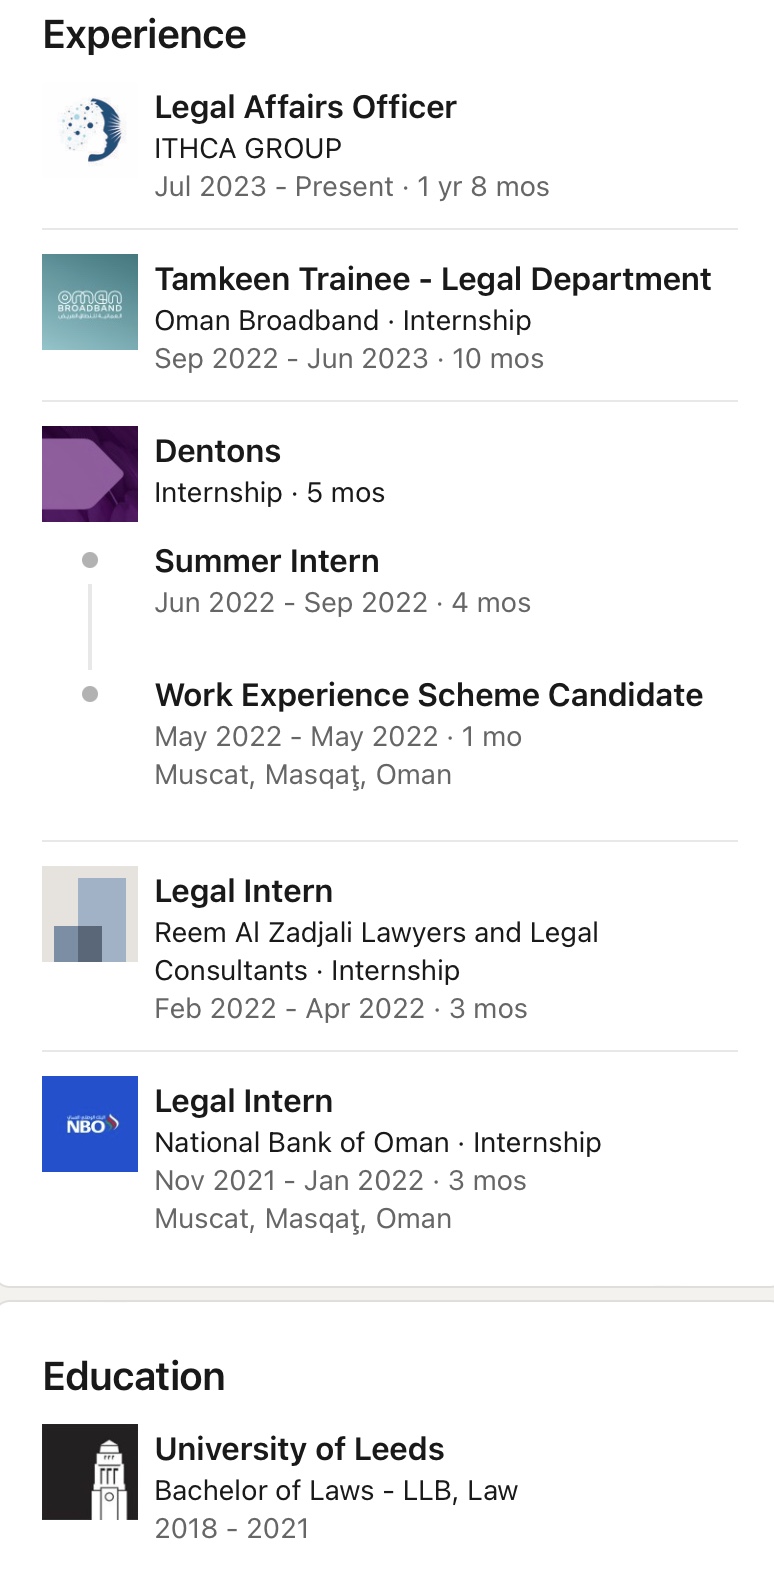Click the ITHCA GROUP company name
The image size is (774, 1574).
(247, 149)
